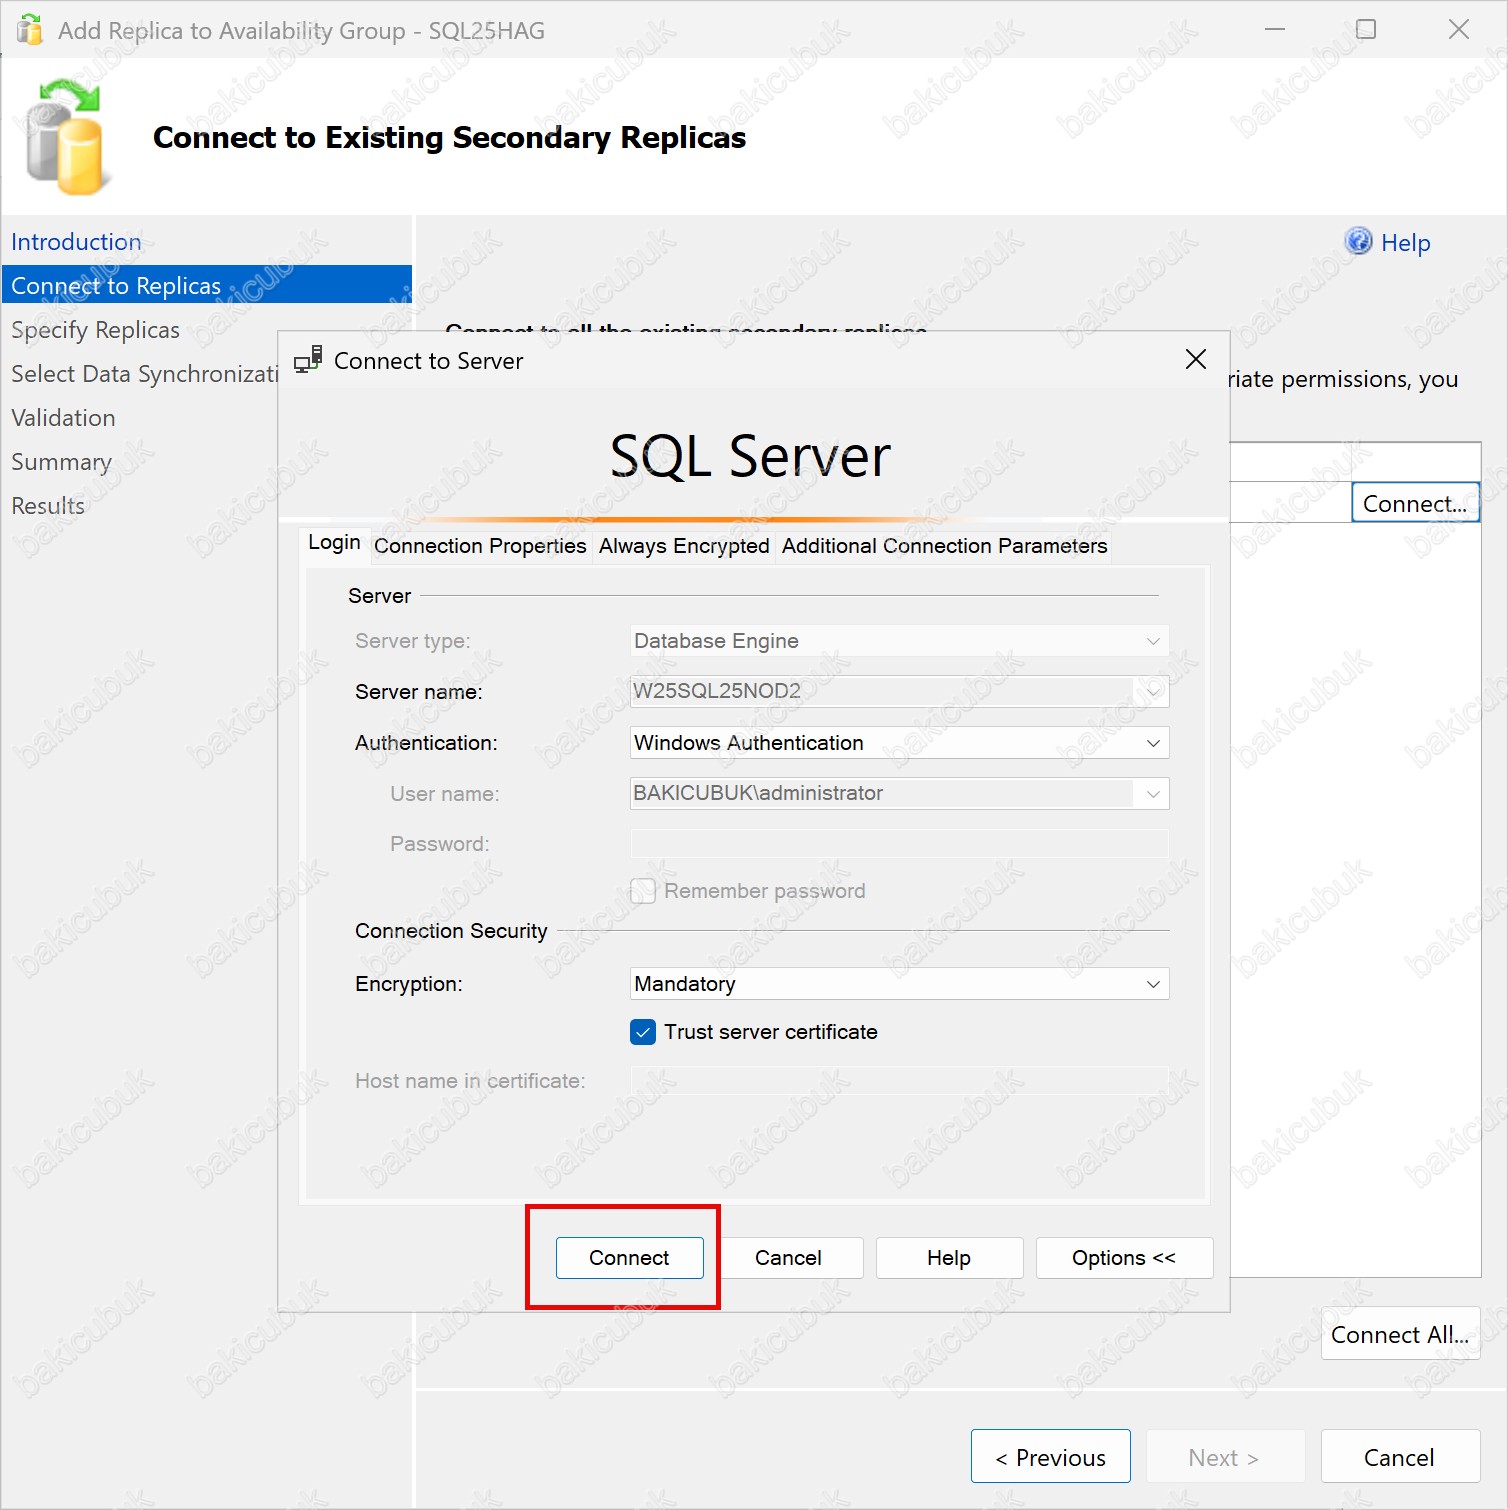The height and width of the screenshot is (1510, 1508).
Task: Expand the Encryption dropdown
Action: (x=1152, y=984)
